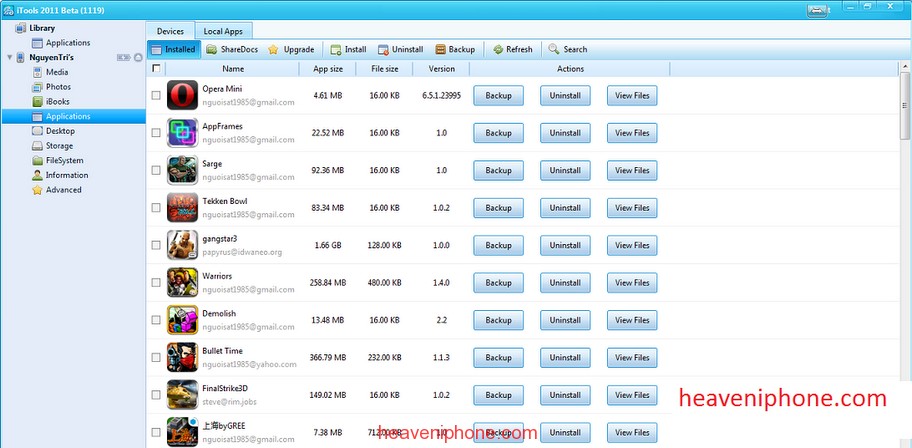The width and height of the screenshot is (912, 448).
Task: Check the AppFrames row checkbox
Action: click(156, 133)
